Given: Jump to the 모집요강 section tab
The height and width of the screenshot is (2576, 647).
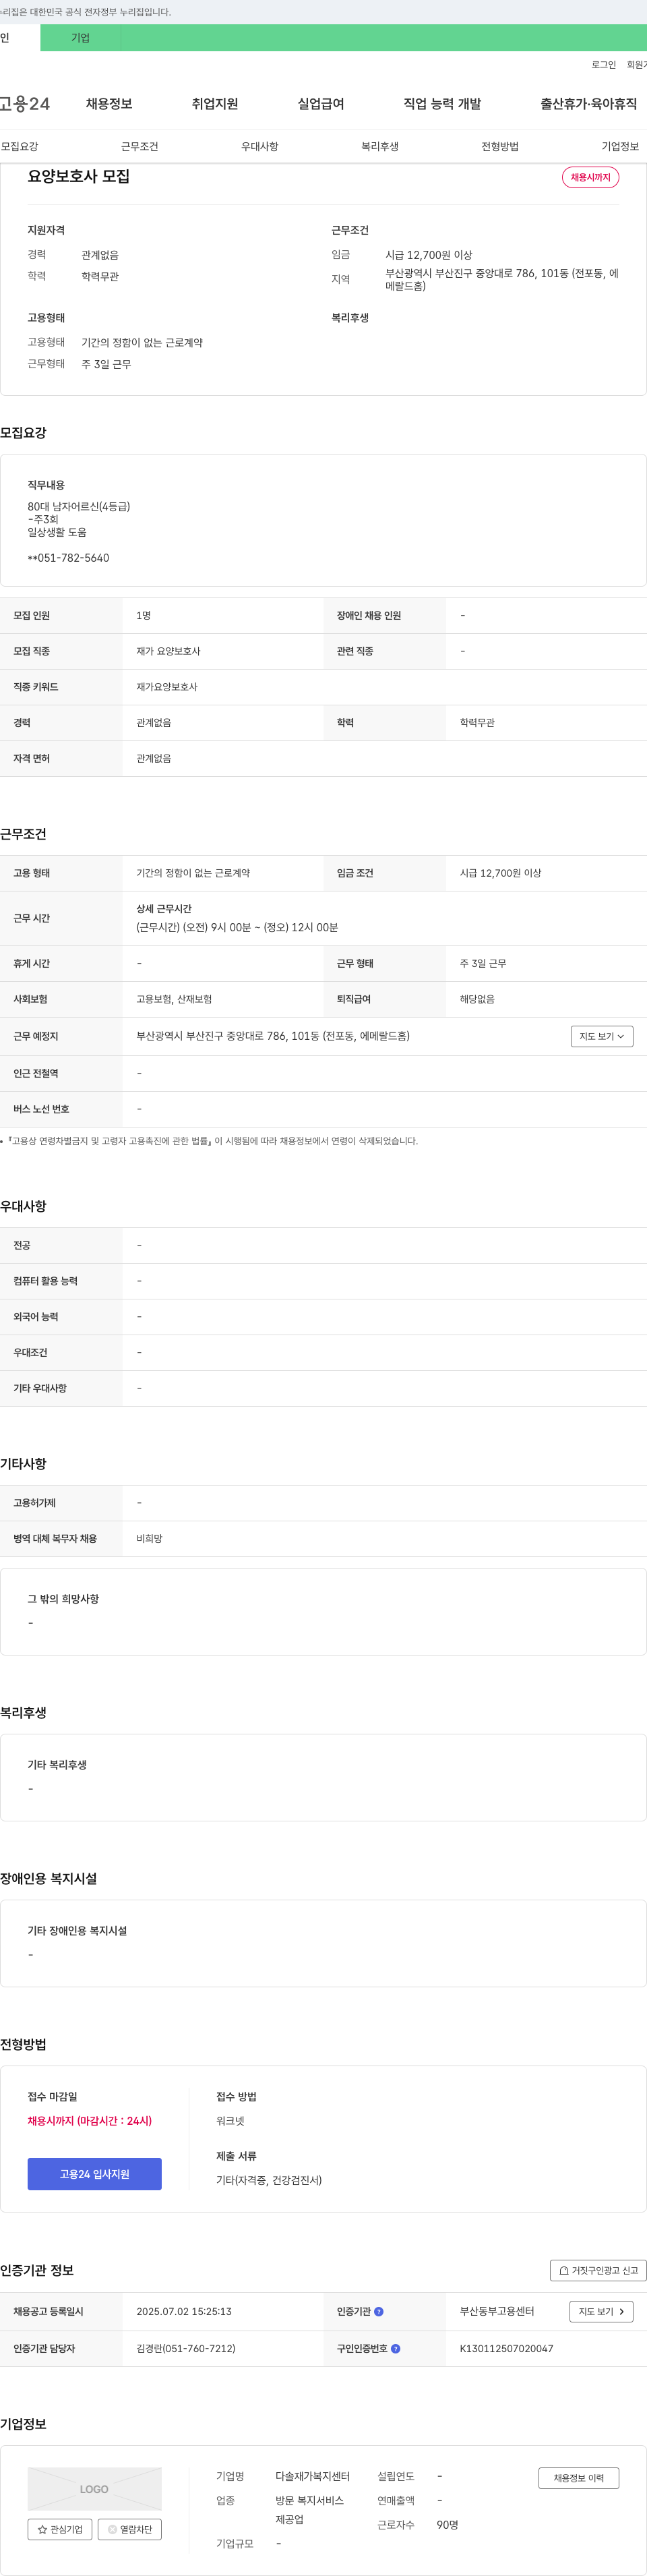Looking at the screenshot, I should (20, 146).
